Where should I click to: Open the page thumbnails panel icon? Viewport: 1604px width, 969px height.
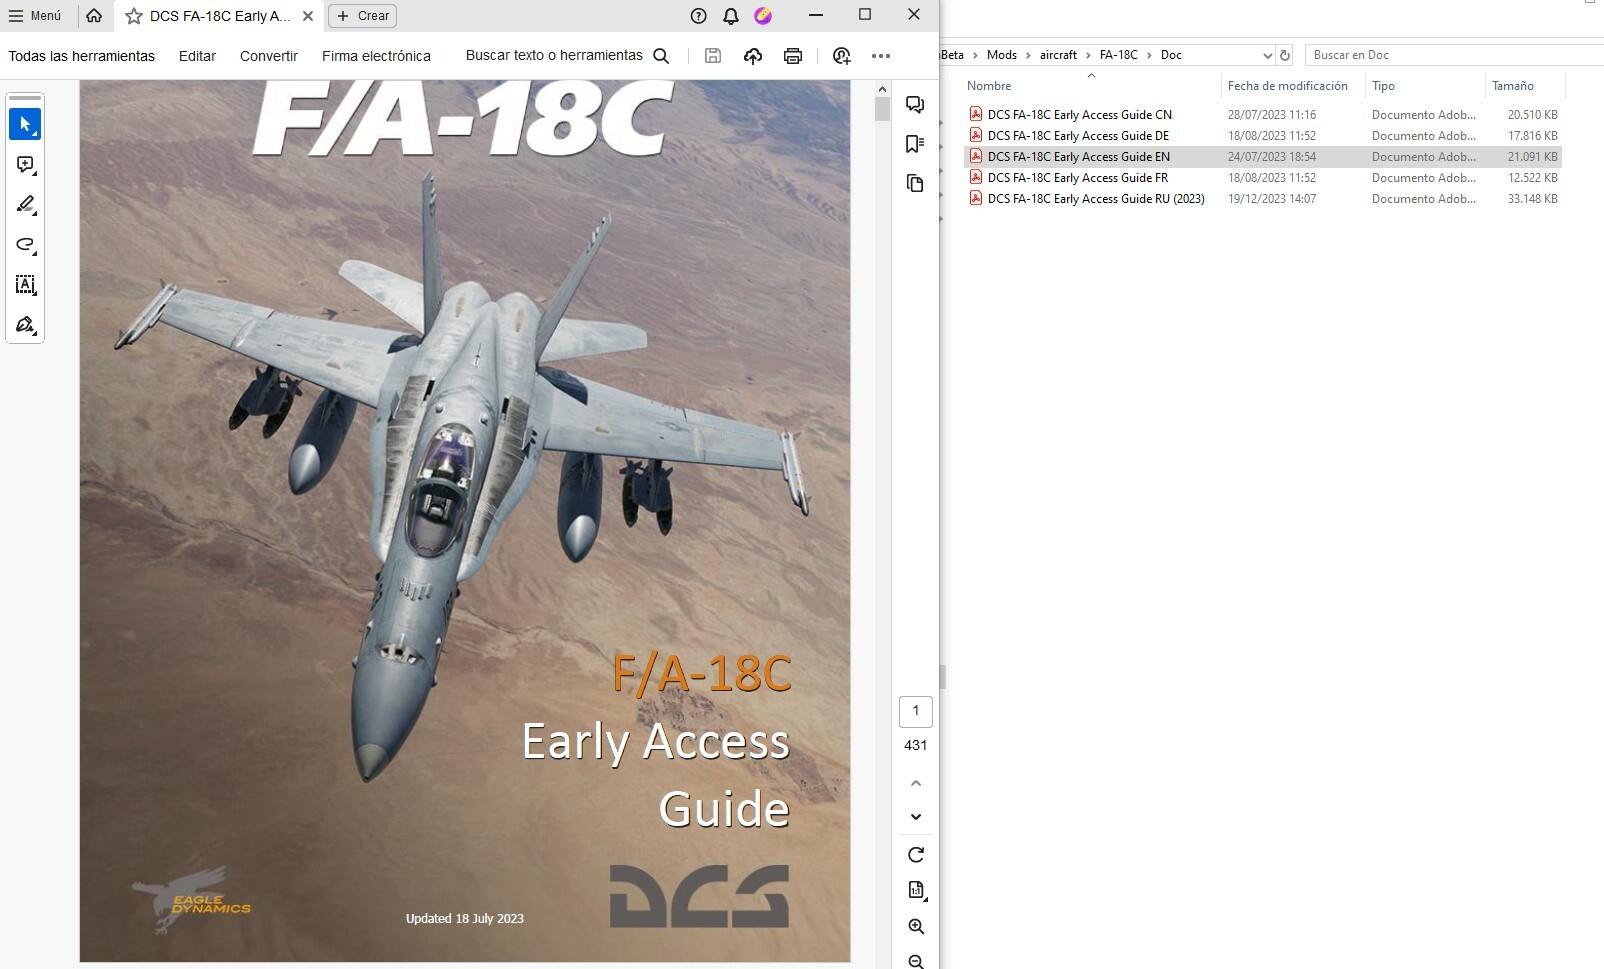pos(915,183)
